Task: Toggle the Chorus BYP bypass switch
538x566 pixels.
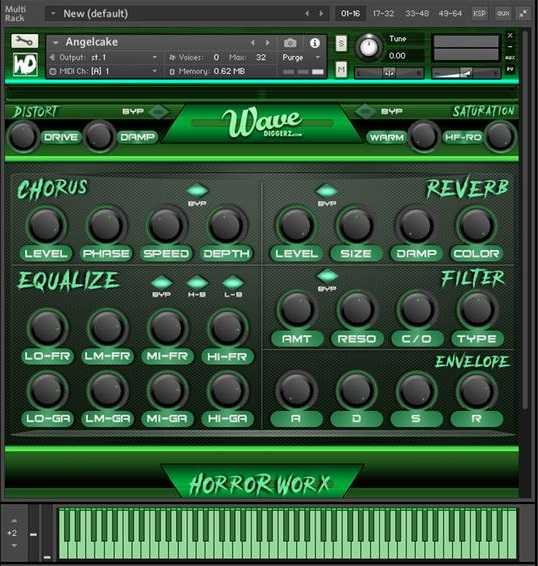Action: [x=197, y=191]
